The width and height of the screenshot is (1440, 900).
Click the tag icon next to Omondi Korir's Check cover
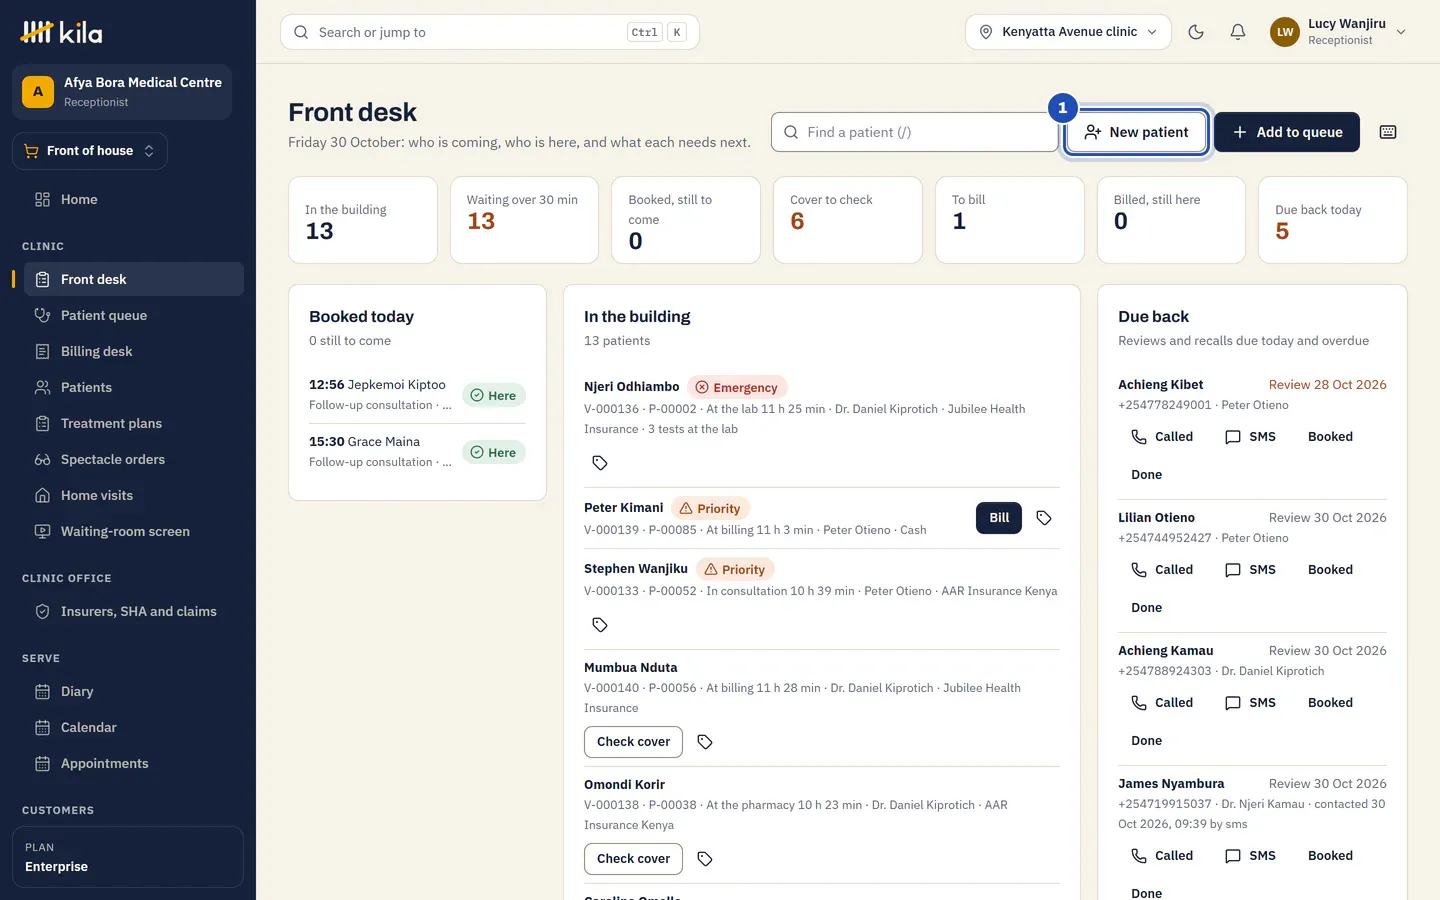[705, 859]
